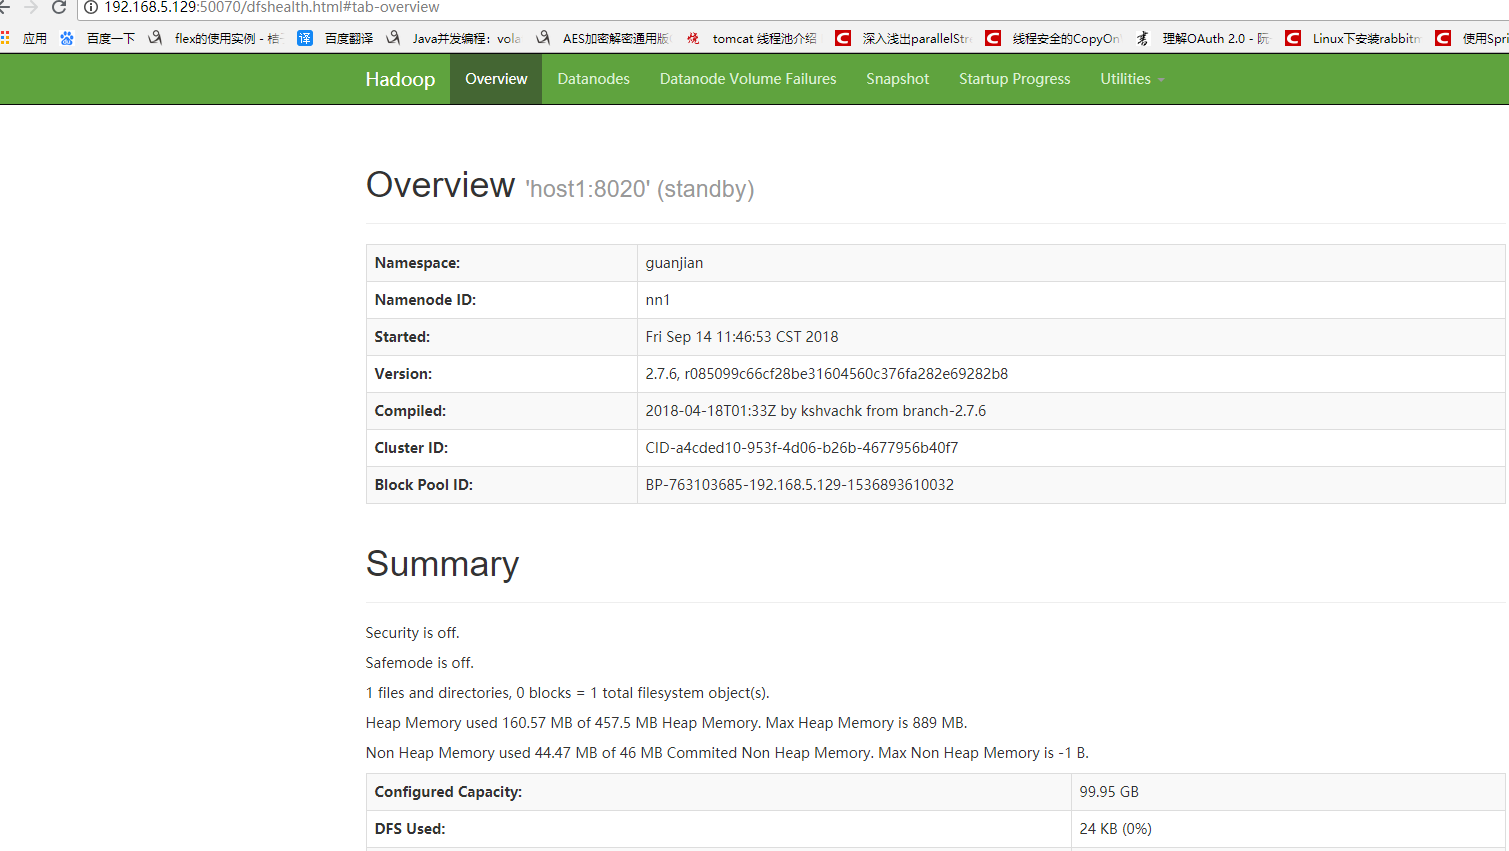Image resolution: width=1509 pixels, height=851 pixels.
Task: Click the Namenode ID: row label
Action: pos(425,300)
